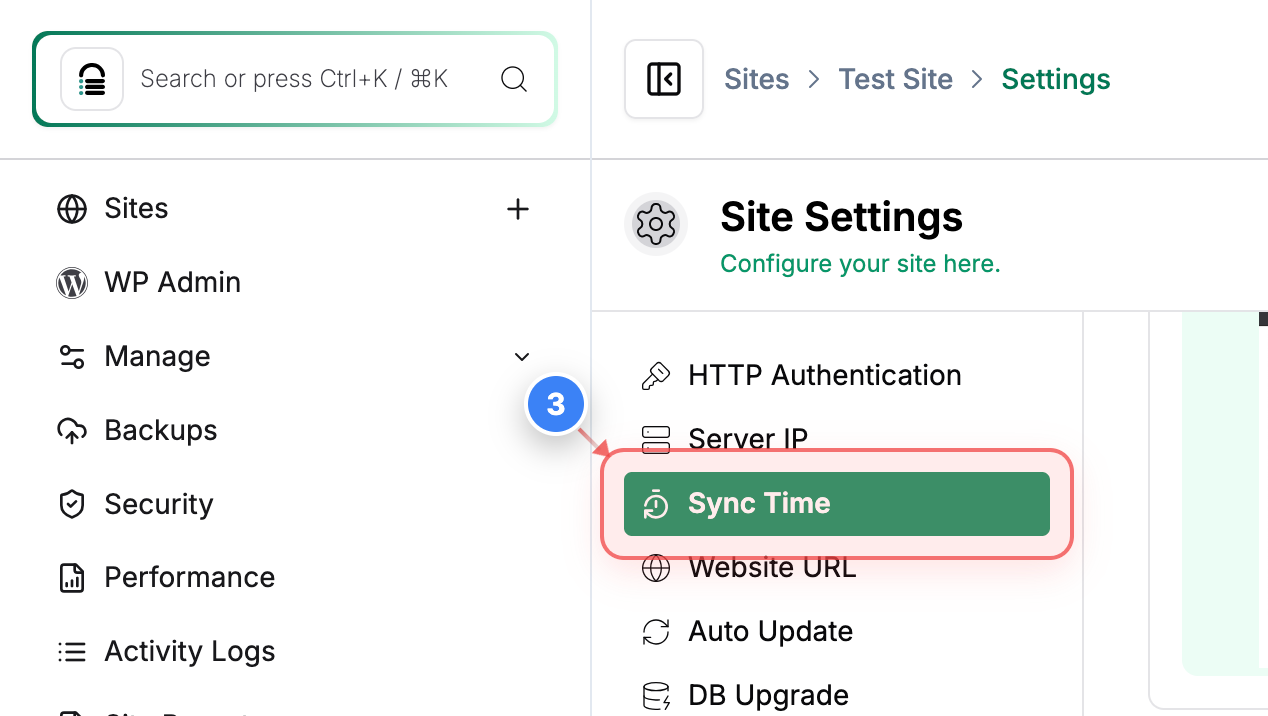Click the Backups cloud upload icon
The image size is (1268, 716).
tap(72, 431)
